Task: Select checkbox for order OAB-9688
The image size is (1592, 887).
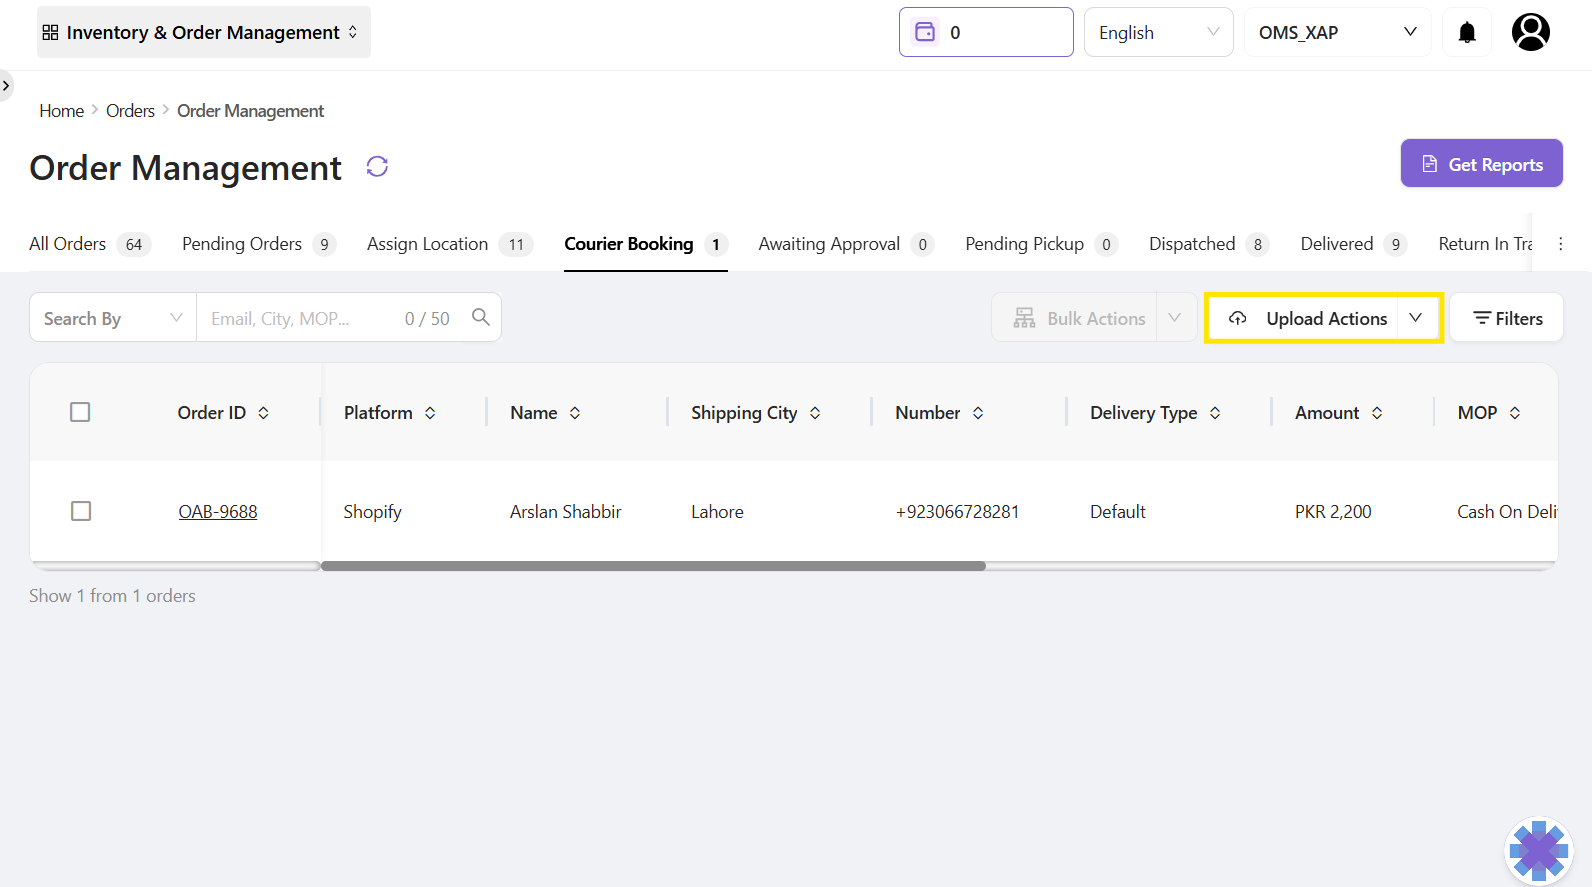Action: pos(81,511)
